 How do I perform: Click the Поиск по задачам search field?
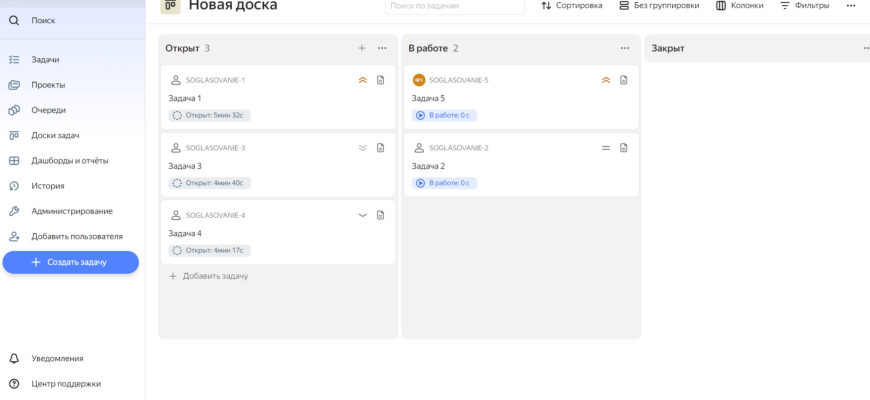click(454, 7)
